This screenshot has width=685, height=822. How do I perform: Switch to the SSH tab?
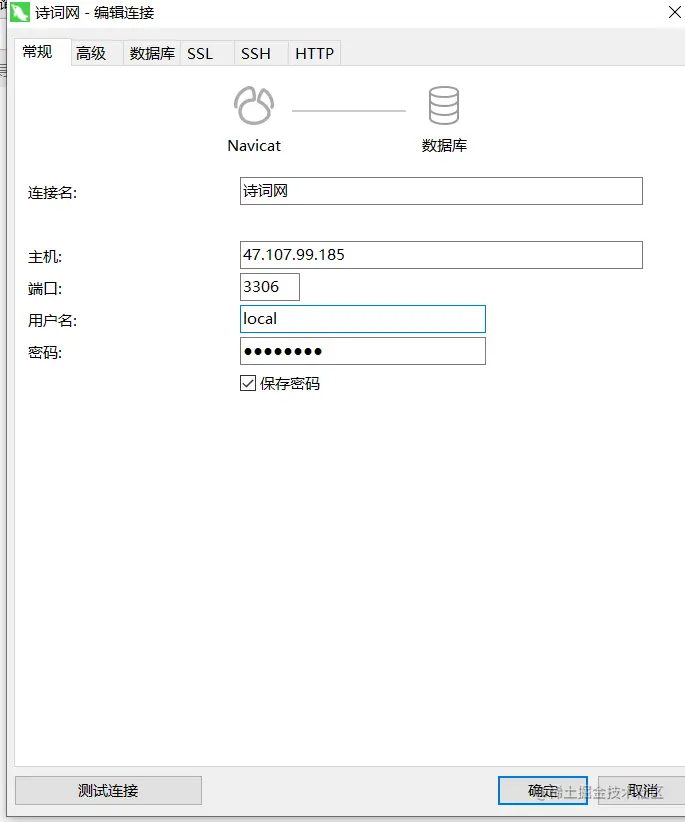[x=261, y=53]
